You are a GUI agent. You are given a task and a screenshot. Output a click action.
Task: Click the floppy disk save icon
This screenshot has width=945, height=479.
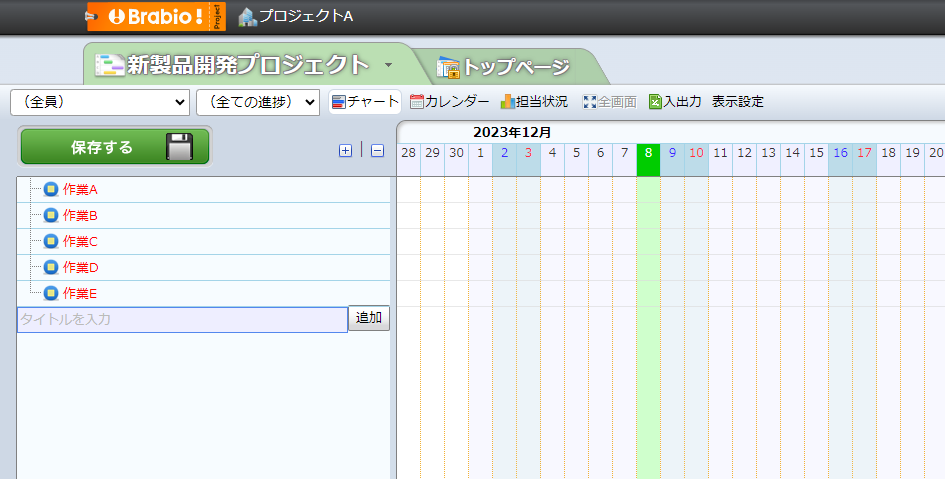click(x=179, y=147)
